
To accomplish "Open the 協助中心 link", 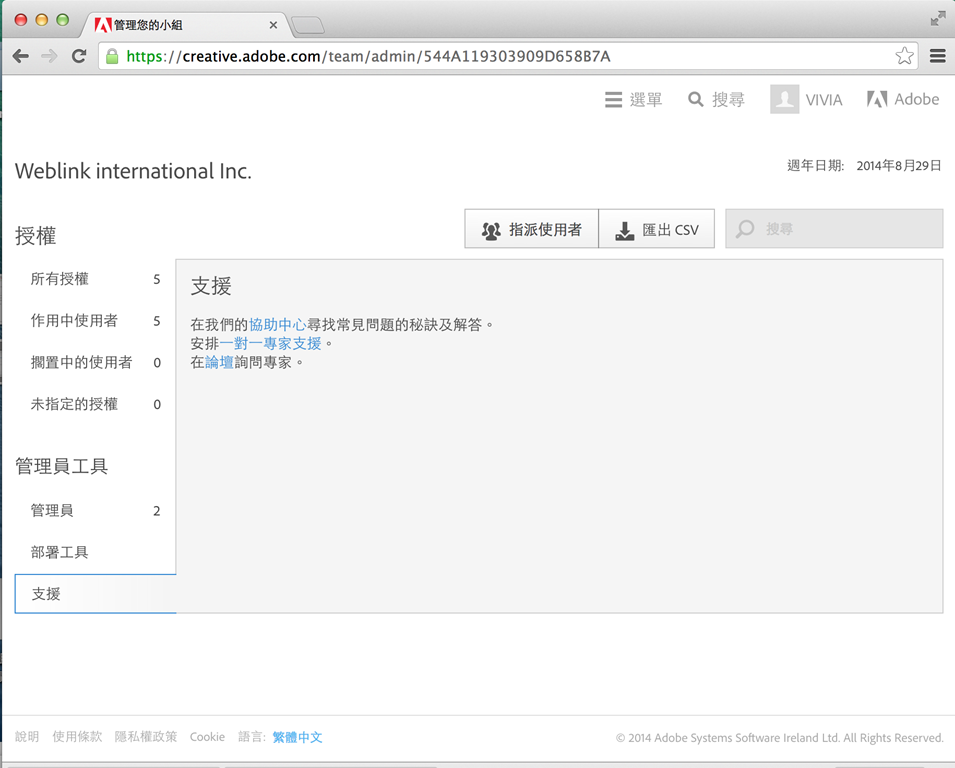I will [278, 325].
